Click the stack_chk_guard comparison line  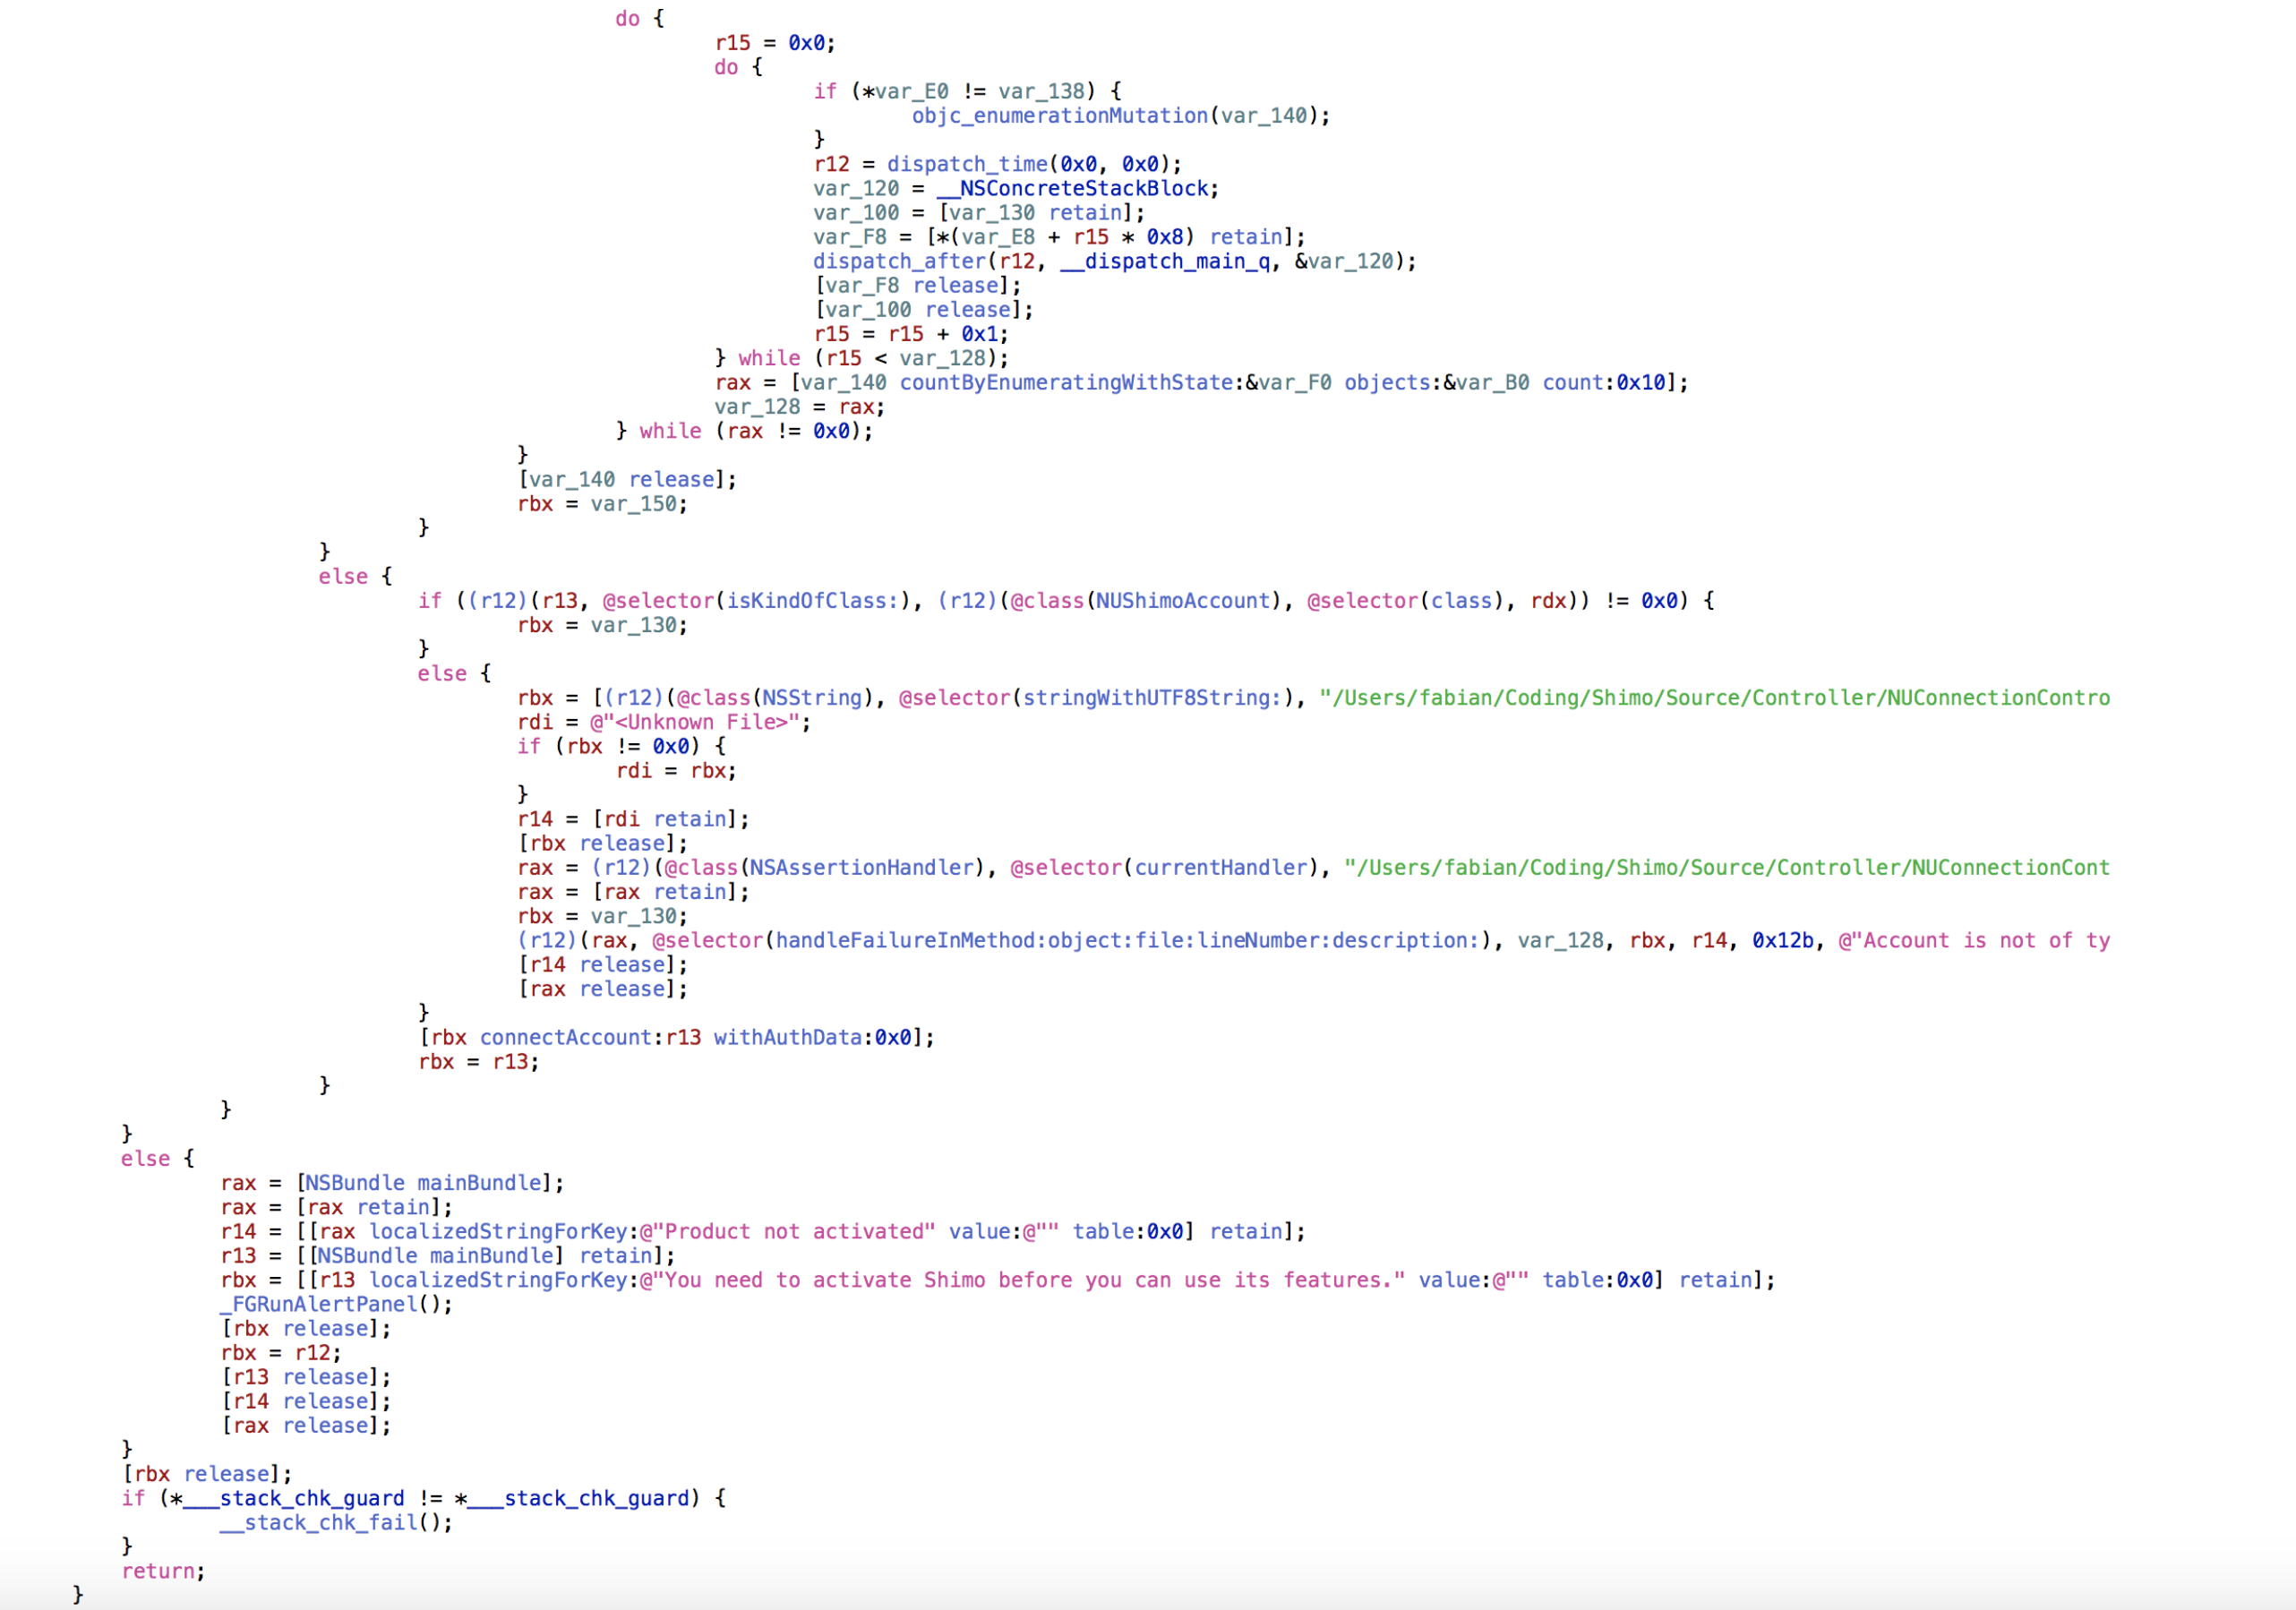point(423,1498)
